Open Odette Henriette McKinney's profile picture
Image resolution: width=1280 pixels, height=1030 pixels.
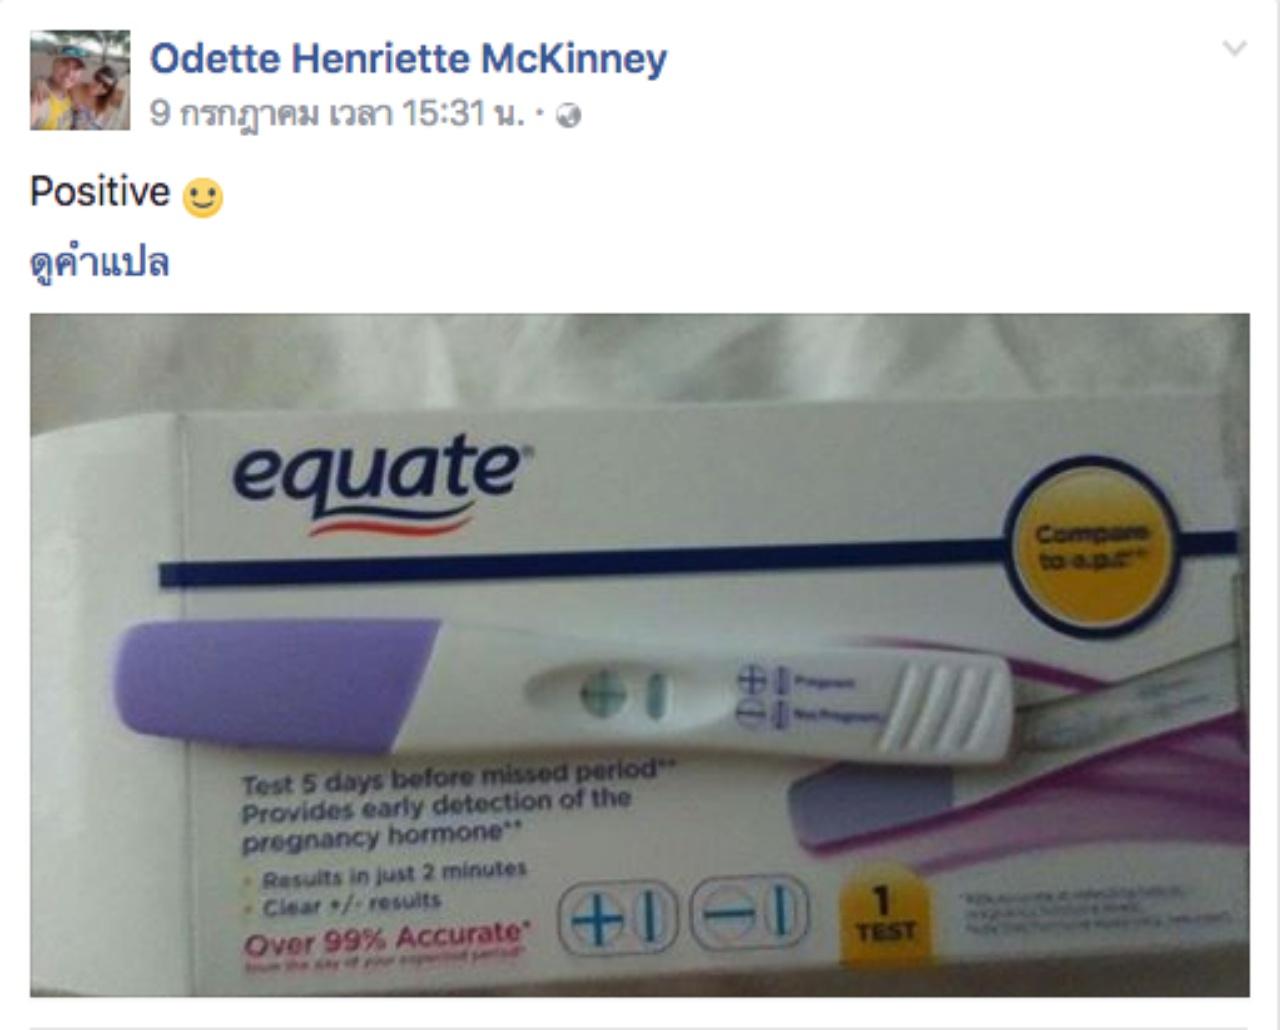pos(80,80)
